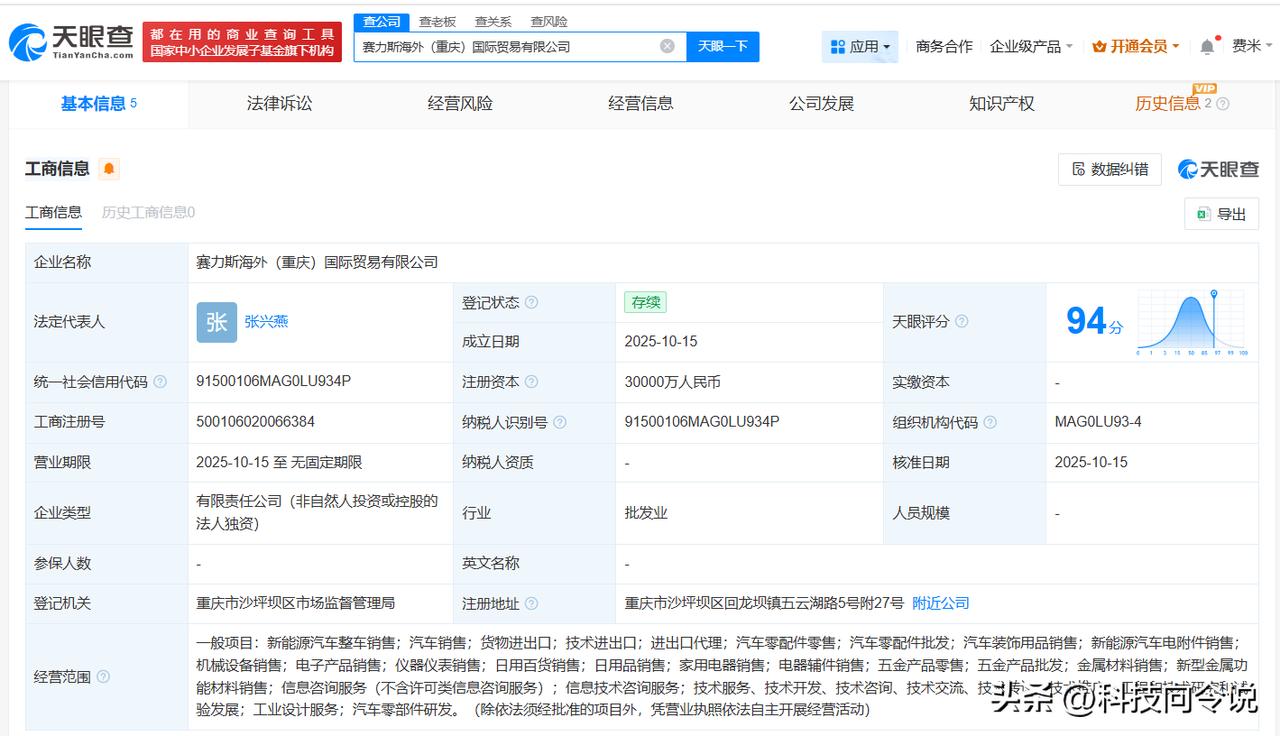Click the orange alert bell beside 工商信息
Viewport: 1280px width, 736px height.
109,169
